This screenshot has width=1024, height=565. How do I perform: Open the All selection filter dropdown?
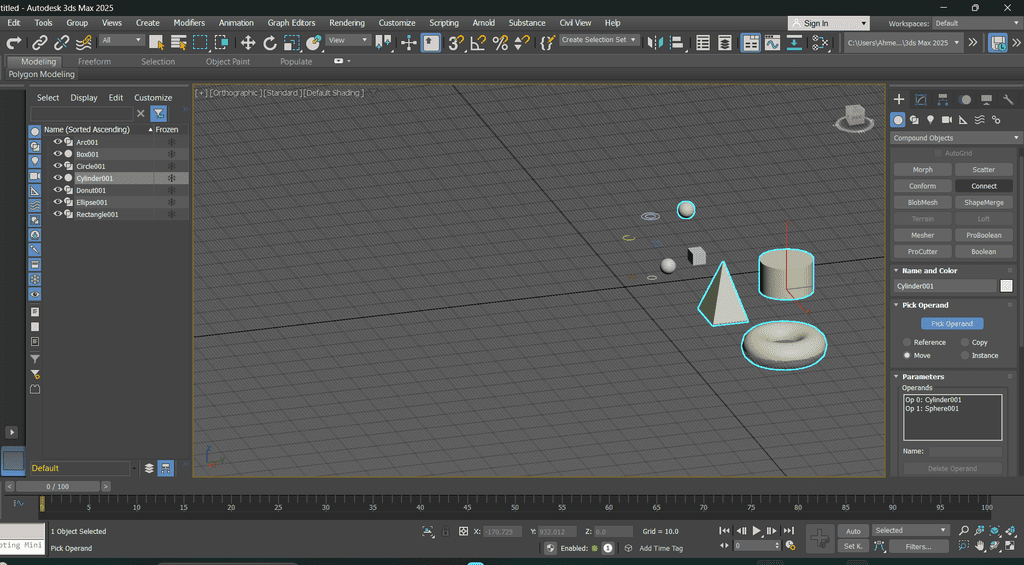coord(121,40)
